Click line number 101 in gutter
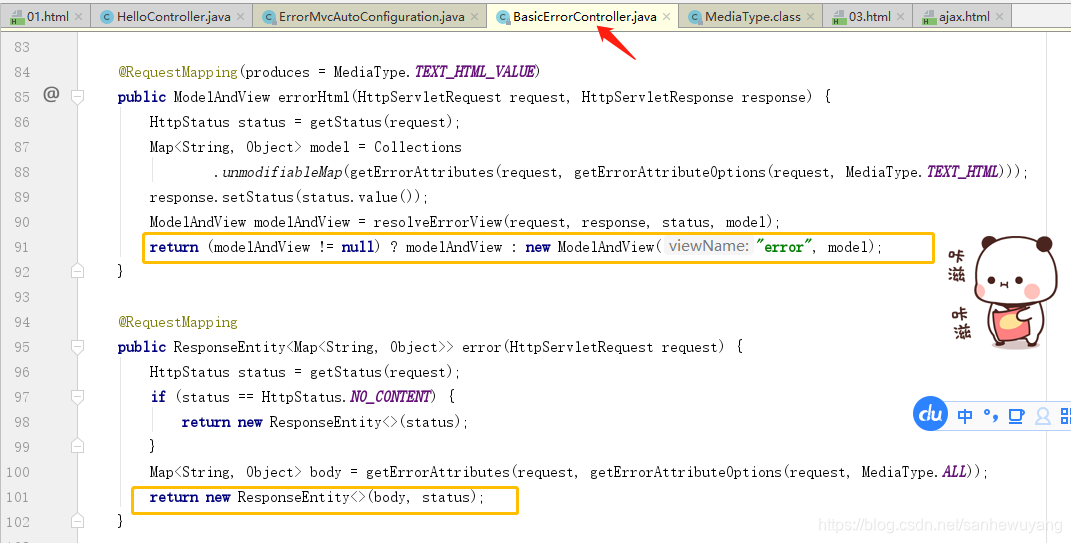 coord(18,497)
